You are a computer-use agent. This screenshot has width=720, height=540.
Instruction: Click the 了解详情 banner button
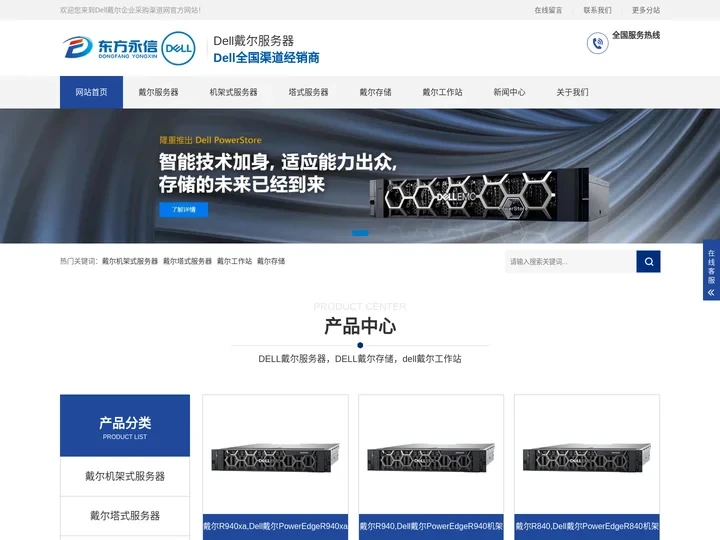[x=184, y=209]
